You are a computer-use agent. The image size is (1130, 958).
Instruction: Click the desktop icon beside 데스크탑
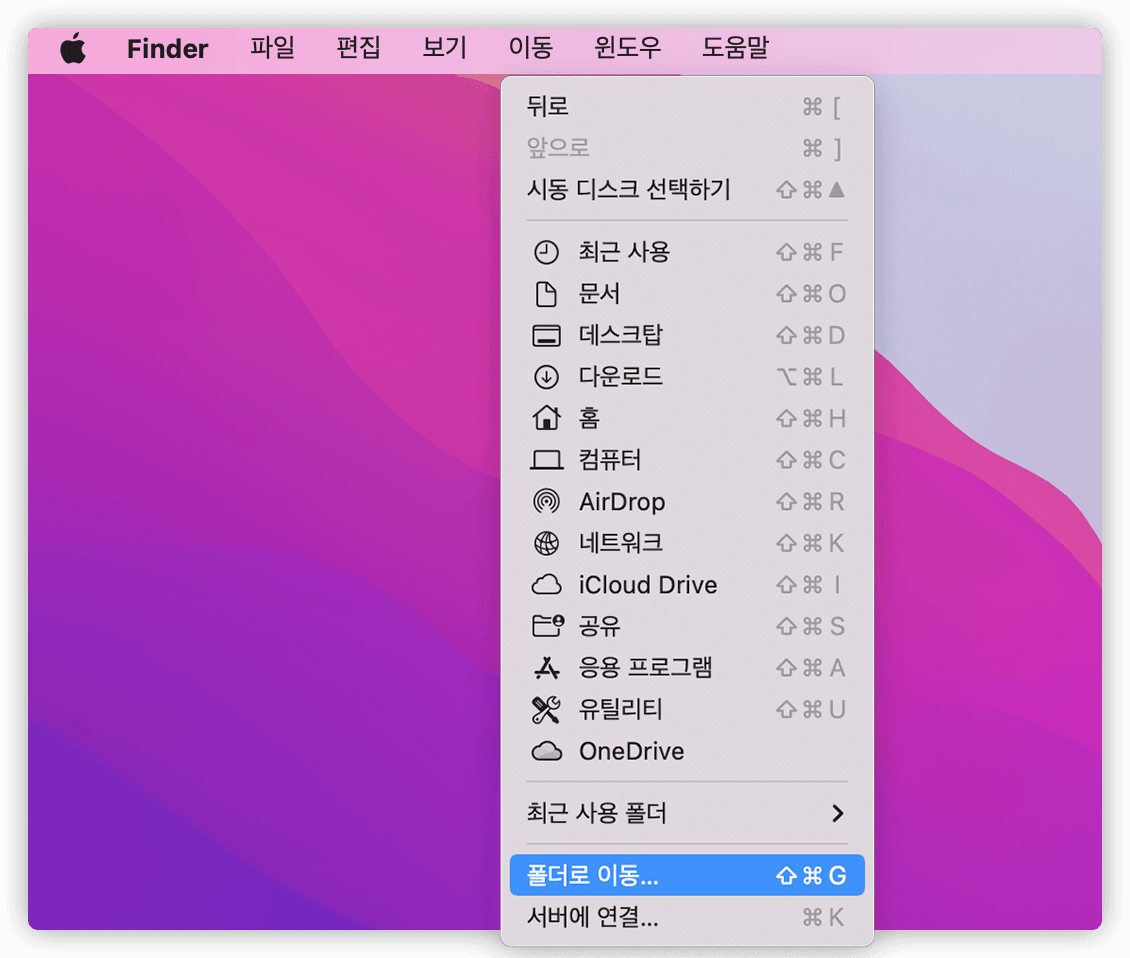[546, 336]
